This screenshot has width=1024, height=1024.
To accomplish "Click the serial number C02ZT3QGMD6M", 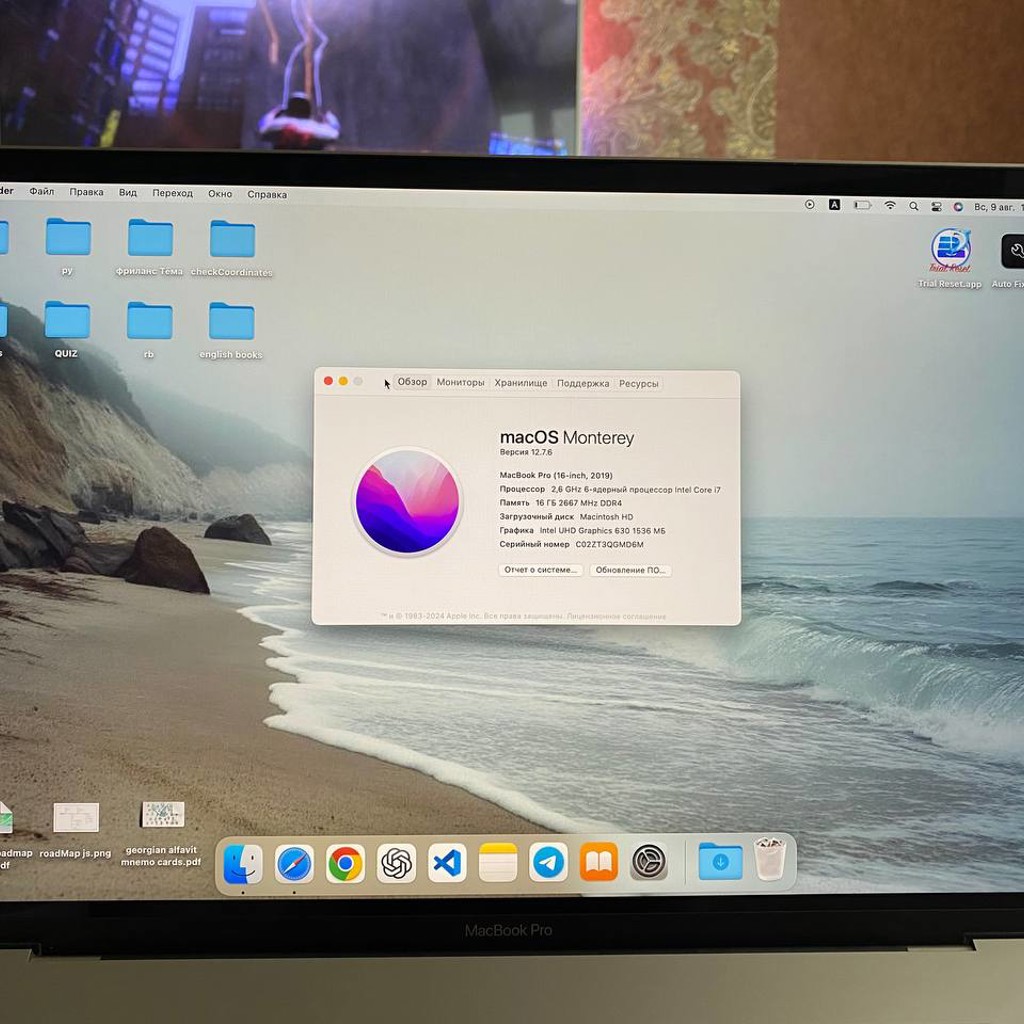I will (x=609, y=545).
